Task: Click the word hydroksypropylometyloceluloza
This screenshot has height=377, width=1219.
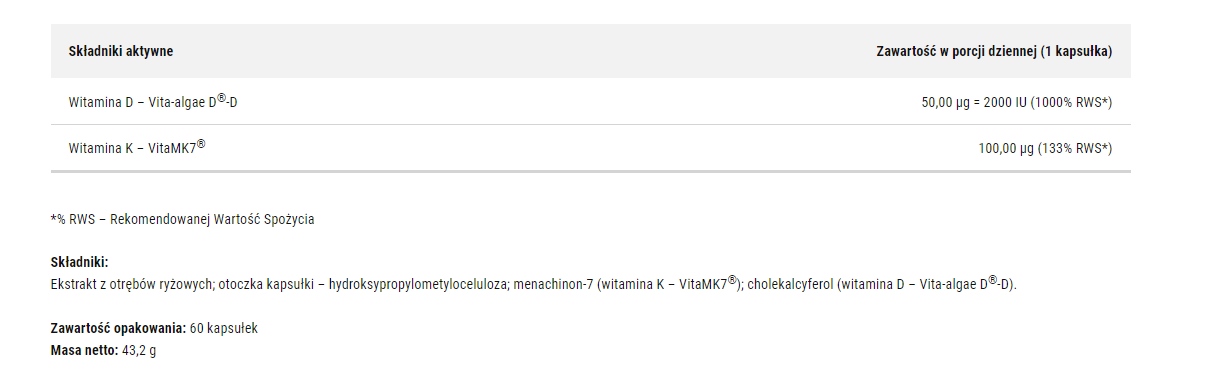Action: [x=419, y=285]
